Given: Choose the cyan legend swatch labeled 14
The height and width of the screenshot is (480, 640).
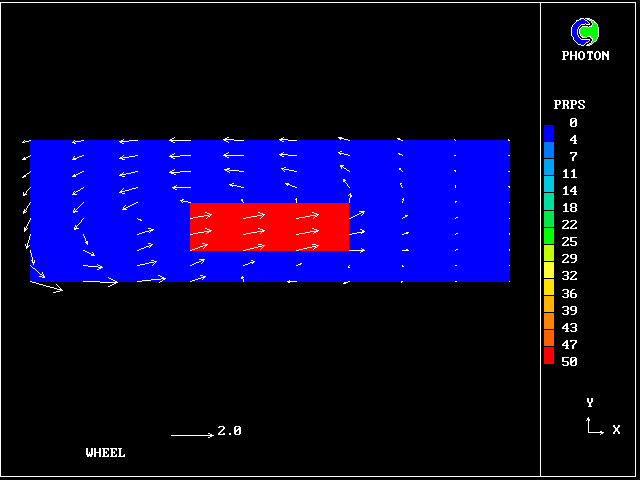Looking at the screenshot, I should pyautogui.click(x=549, y=190).
